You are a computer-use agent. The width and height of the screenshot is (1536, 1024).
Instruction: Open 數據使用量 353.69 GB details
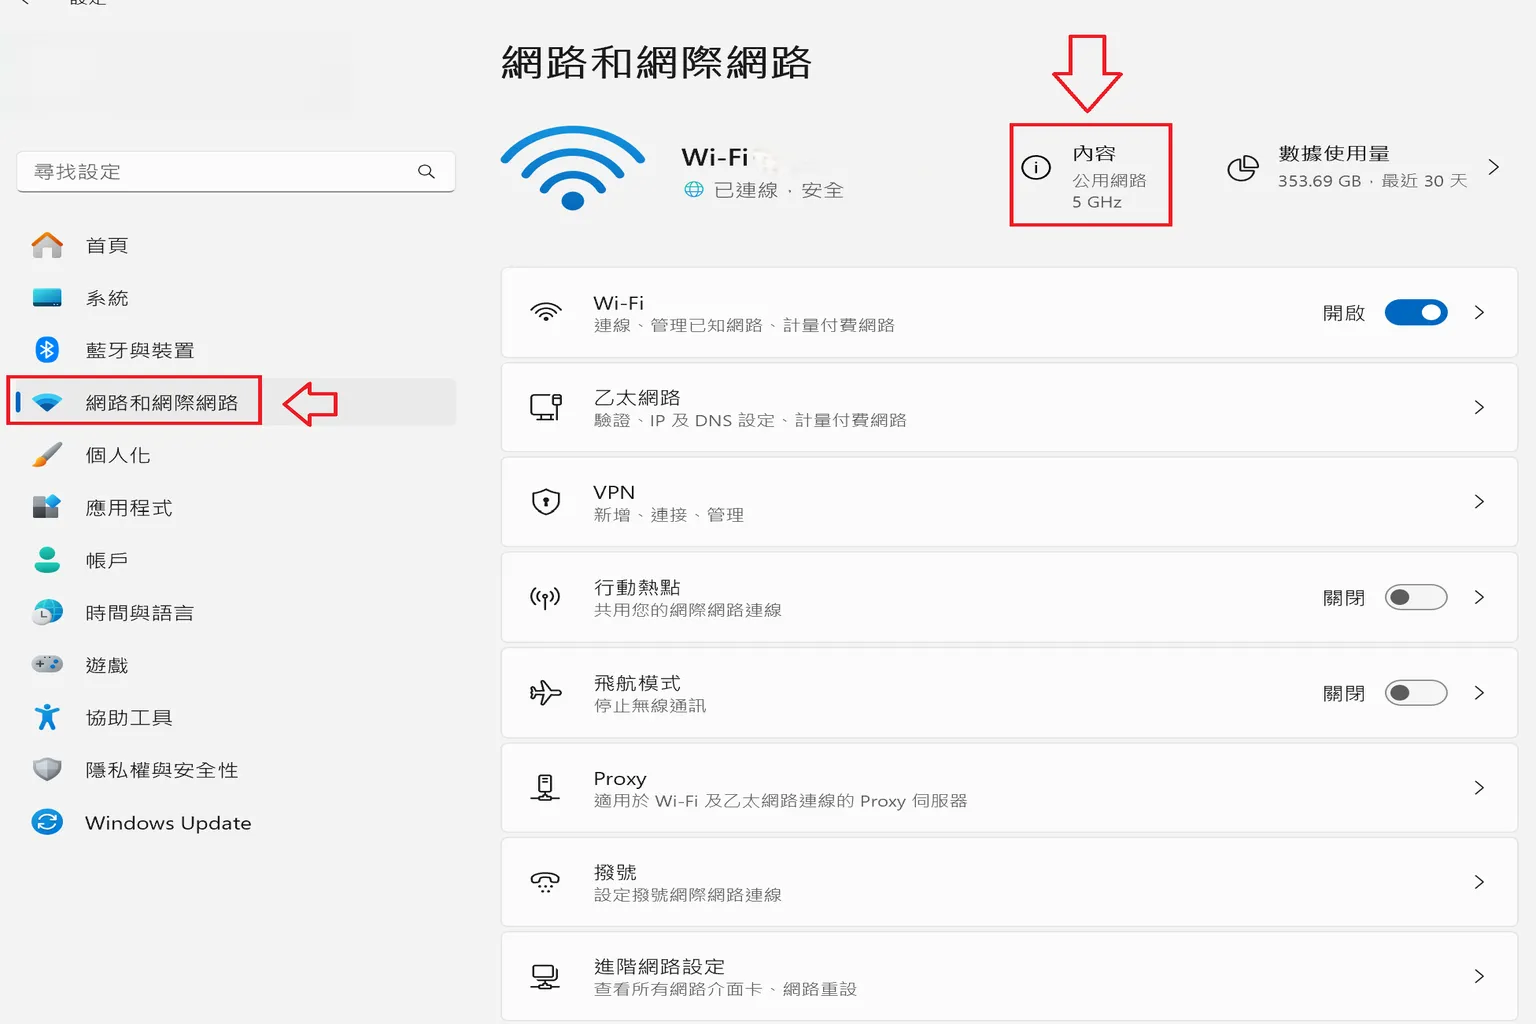coord(1364,168)
